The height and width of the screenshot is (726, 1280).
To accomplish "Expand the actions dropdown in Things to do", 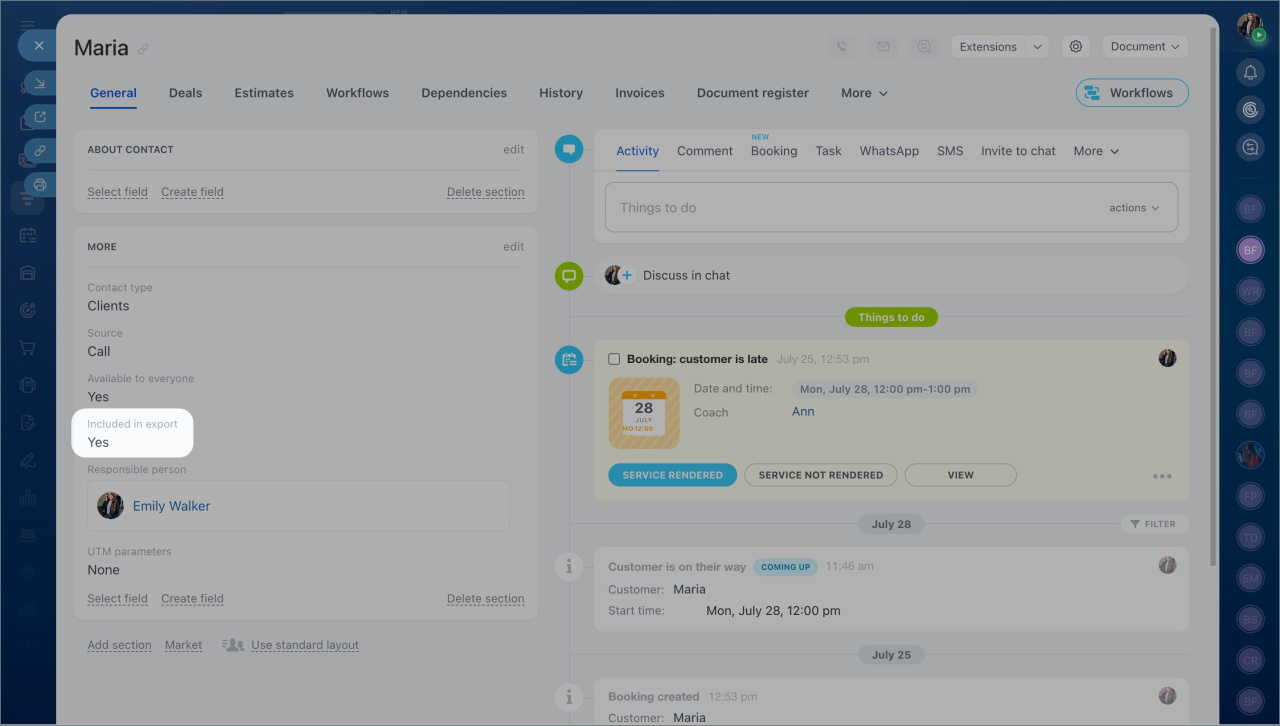I will (1134, 208).
